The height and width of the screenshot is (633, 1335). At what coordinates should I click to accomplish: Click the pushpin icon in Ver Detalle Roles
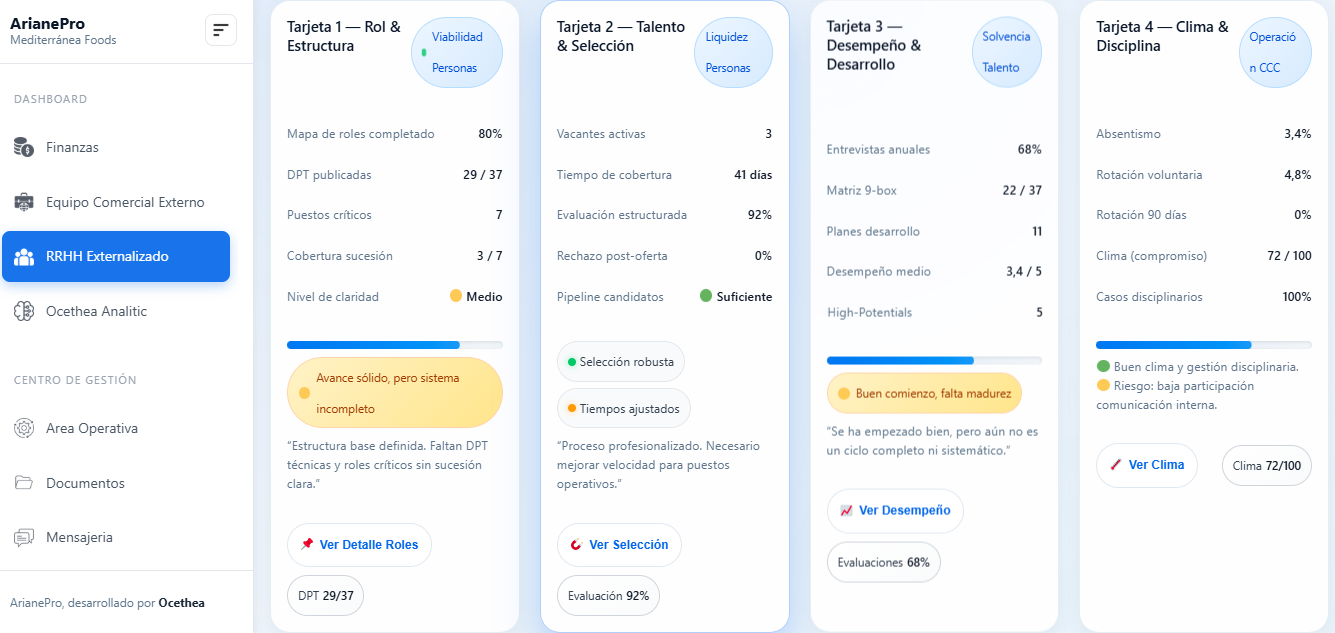pyautogui.click(x=307, y=545)
